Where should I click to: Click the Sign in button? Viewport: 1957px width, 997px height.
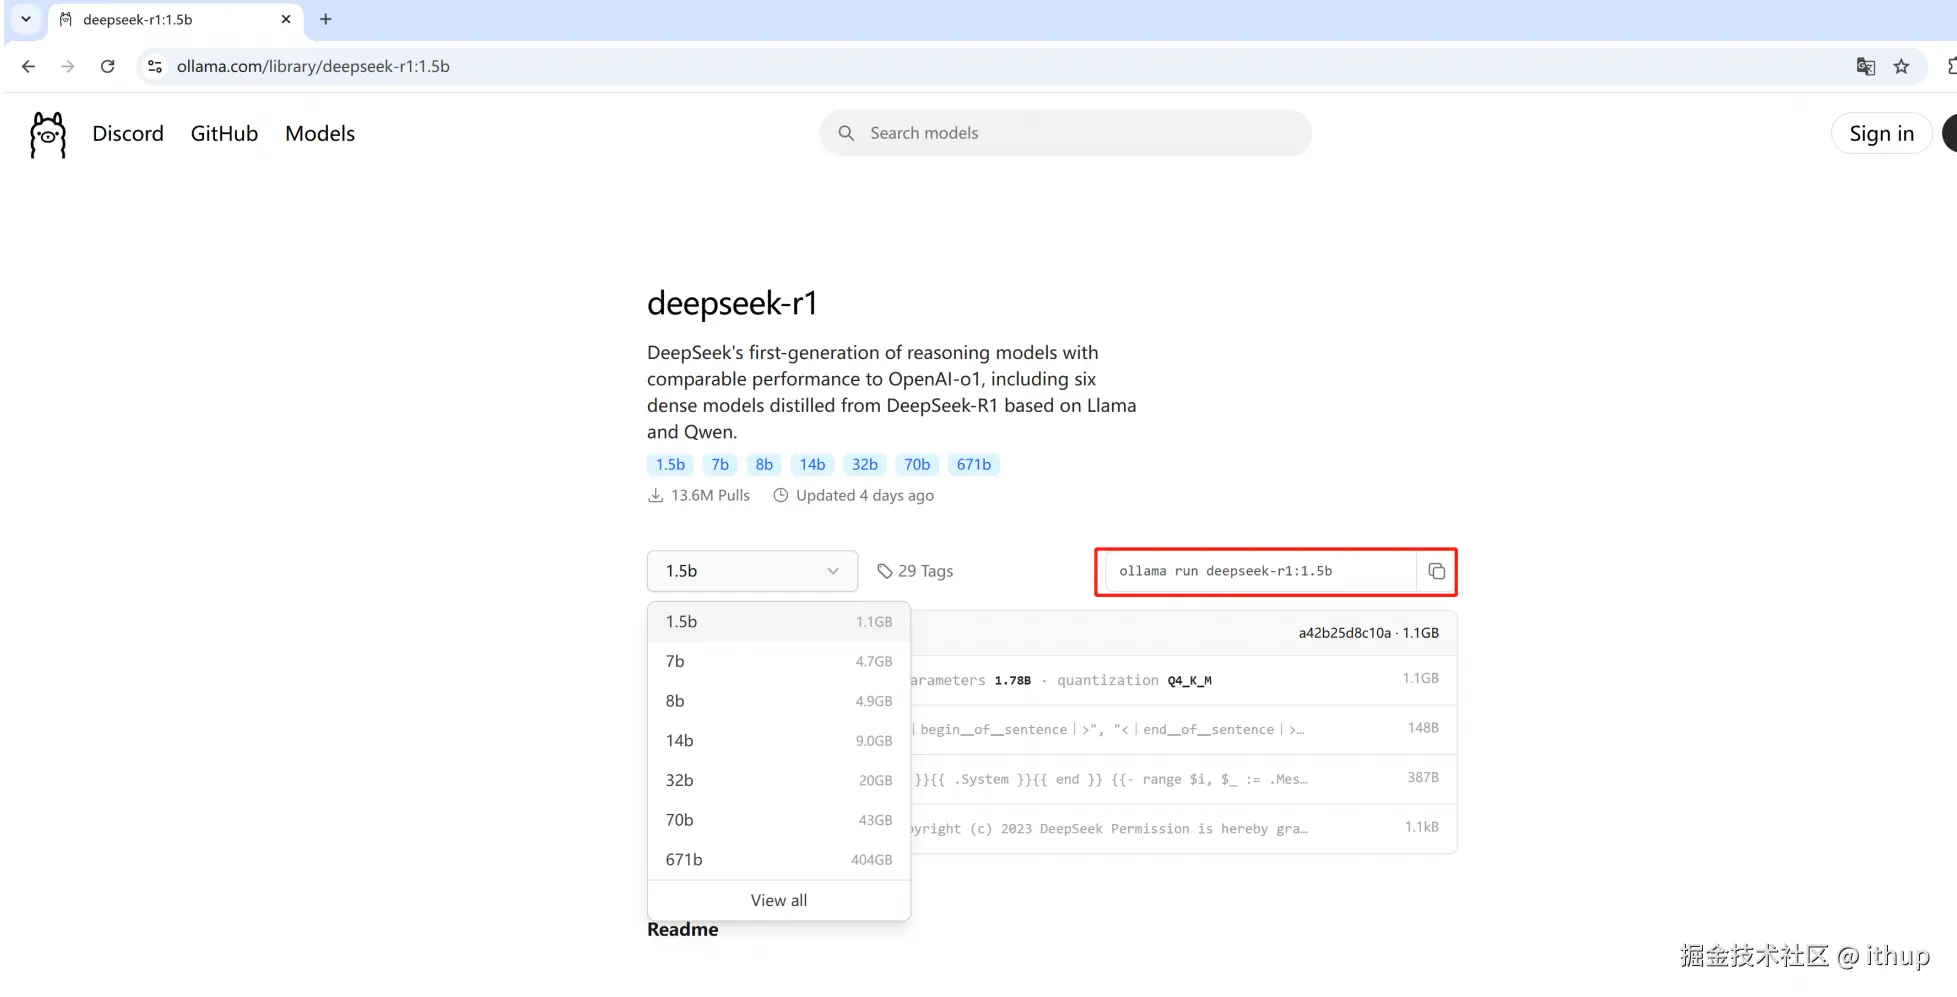tap(1881, 134)
